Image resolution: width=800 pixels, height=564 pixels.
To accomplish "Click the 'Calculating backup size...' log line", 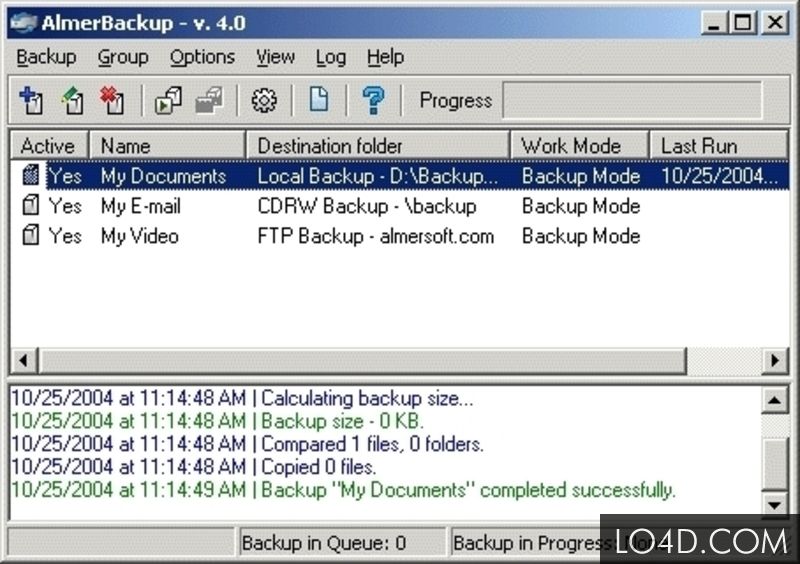I will [x=242, y=398].
